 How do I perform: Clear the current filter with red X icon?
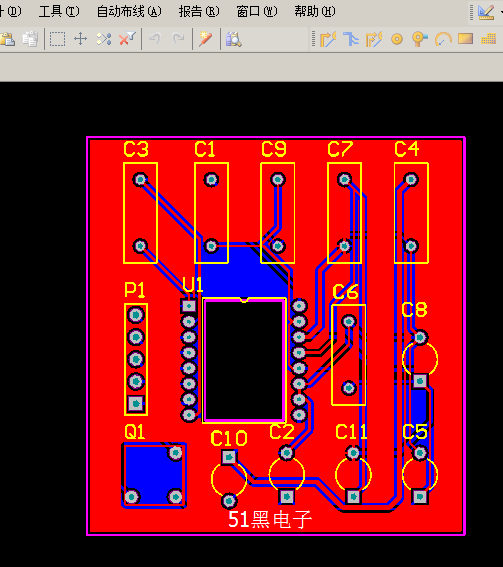(x=127, y=39)
